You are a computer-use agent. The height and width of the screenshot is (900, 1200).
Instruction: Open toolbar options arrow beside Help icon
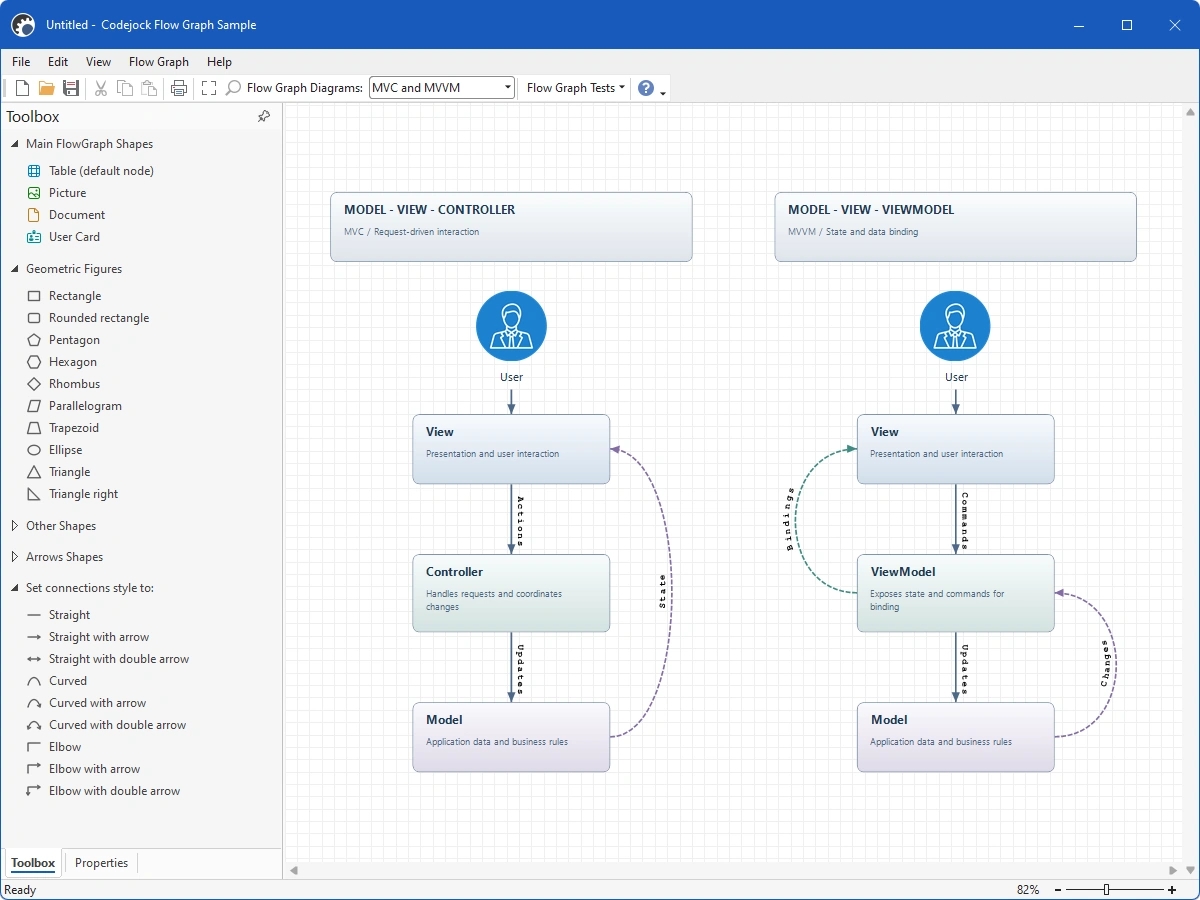(663, 92)
